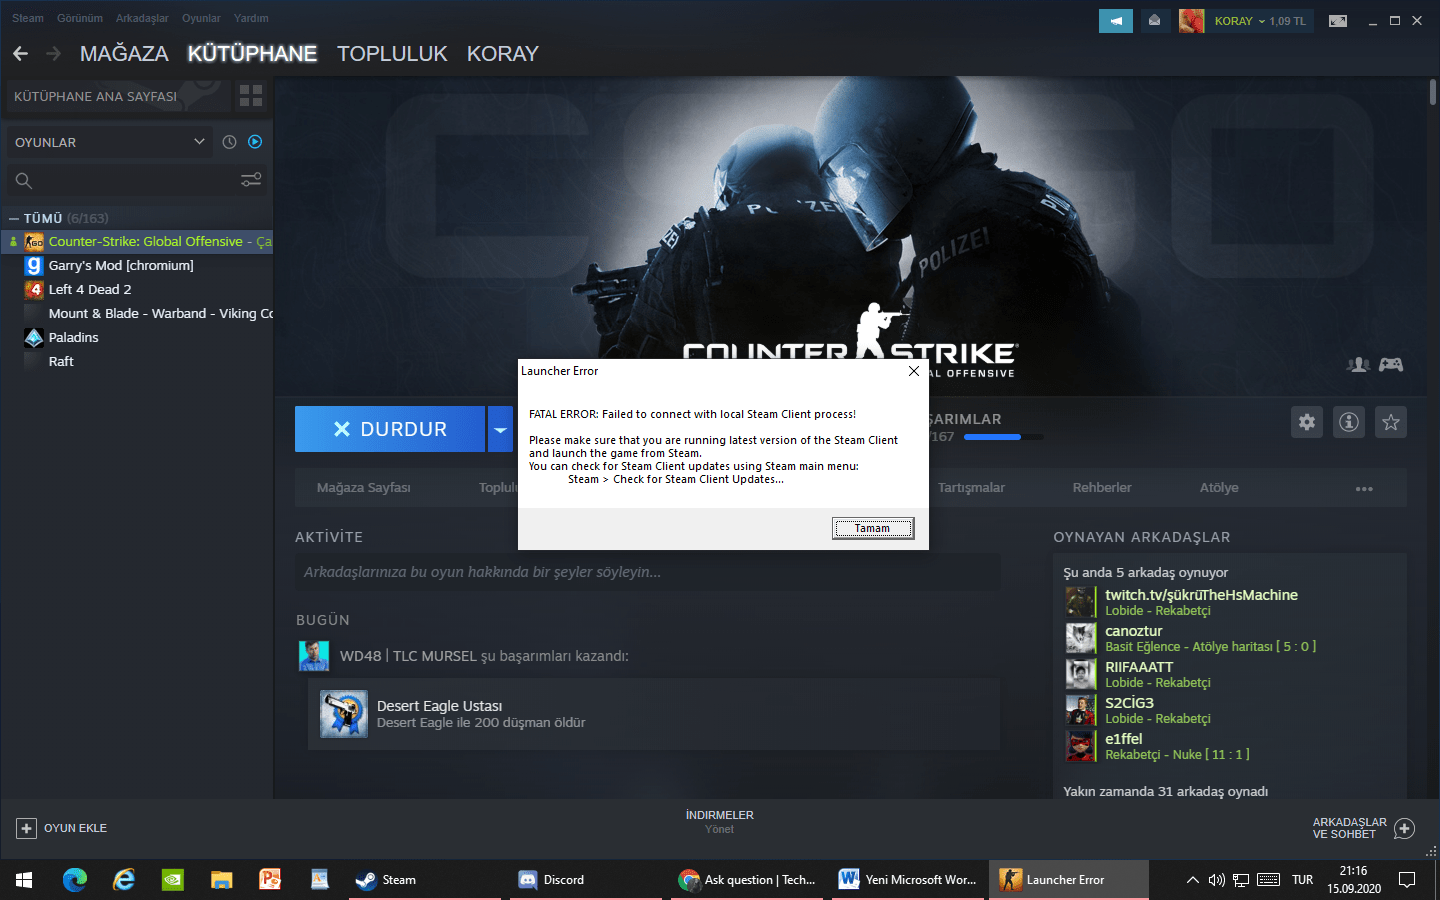1440x900 pixels.
Task: Open the Steam menu
Action: point(28,18)
